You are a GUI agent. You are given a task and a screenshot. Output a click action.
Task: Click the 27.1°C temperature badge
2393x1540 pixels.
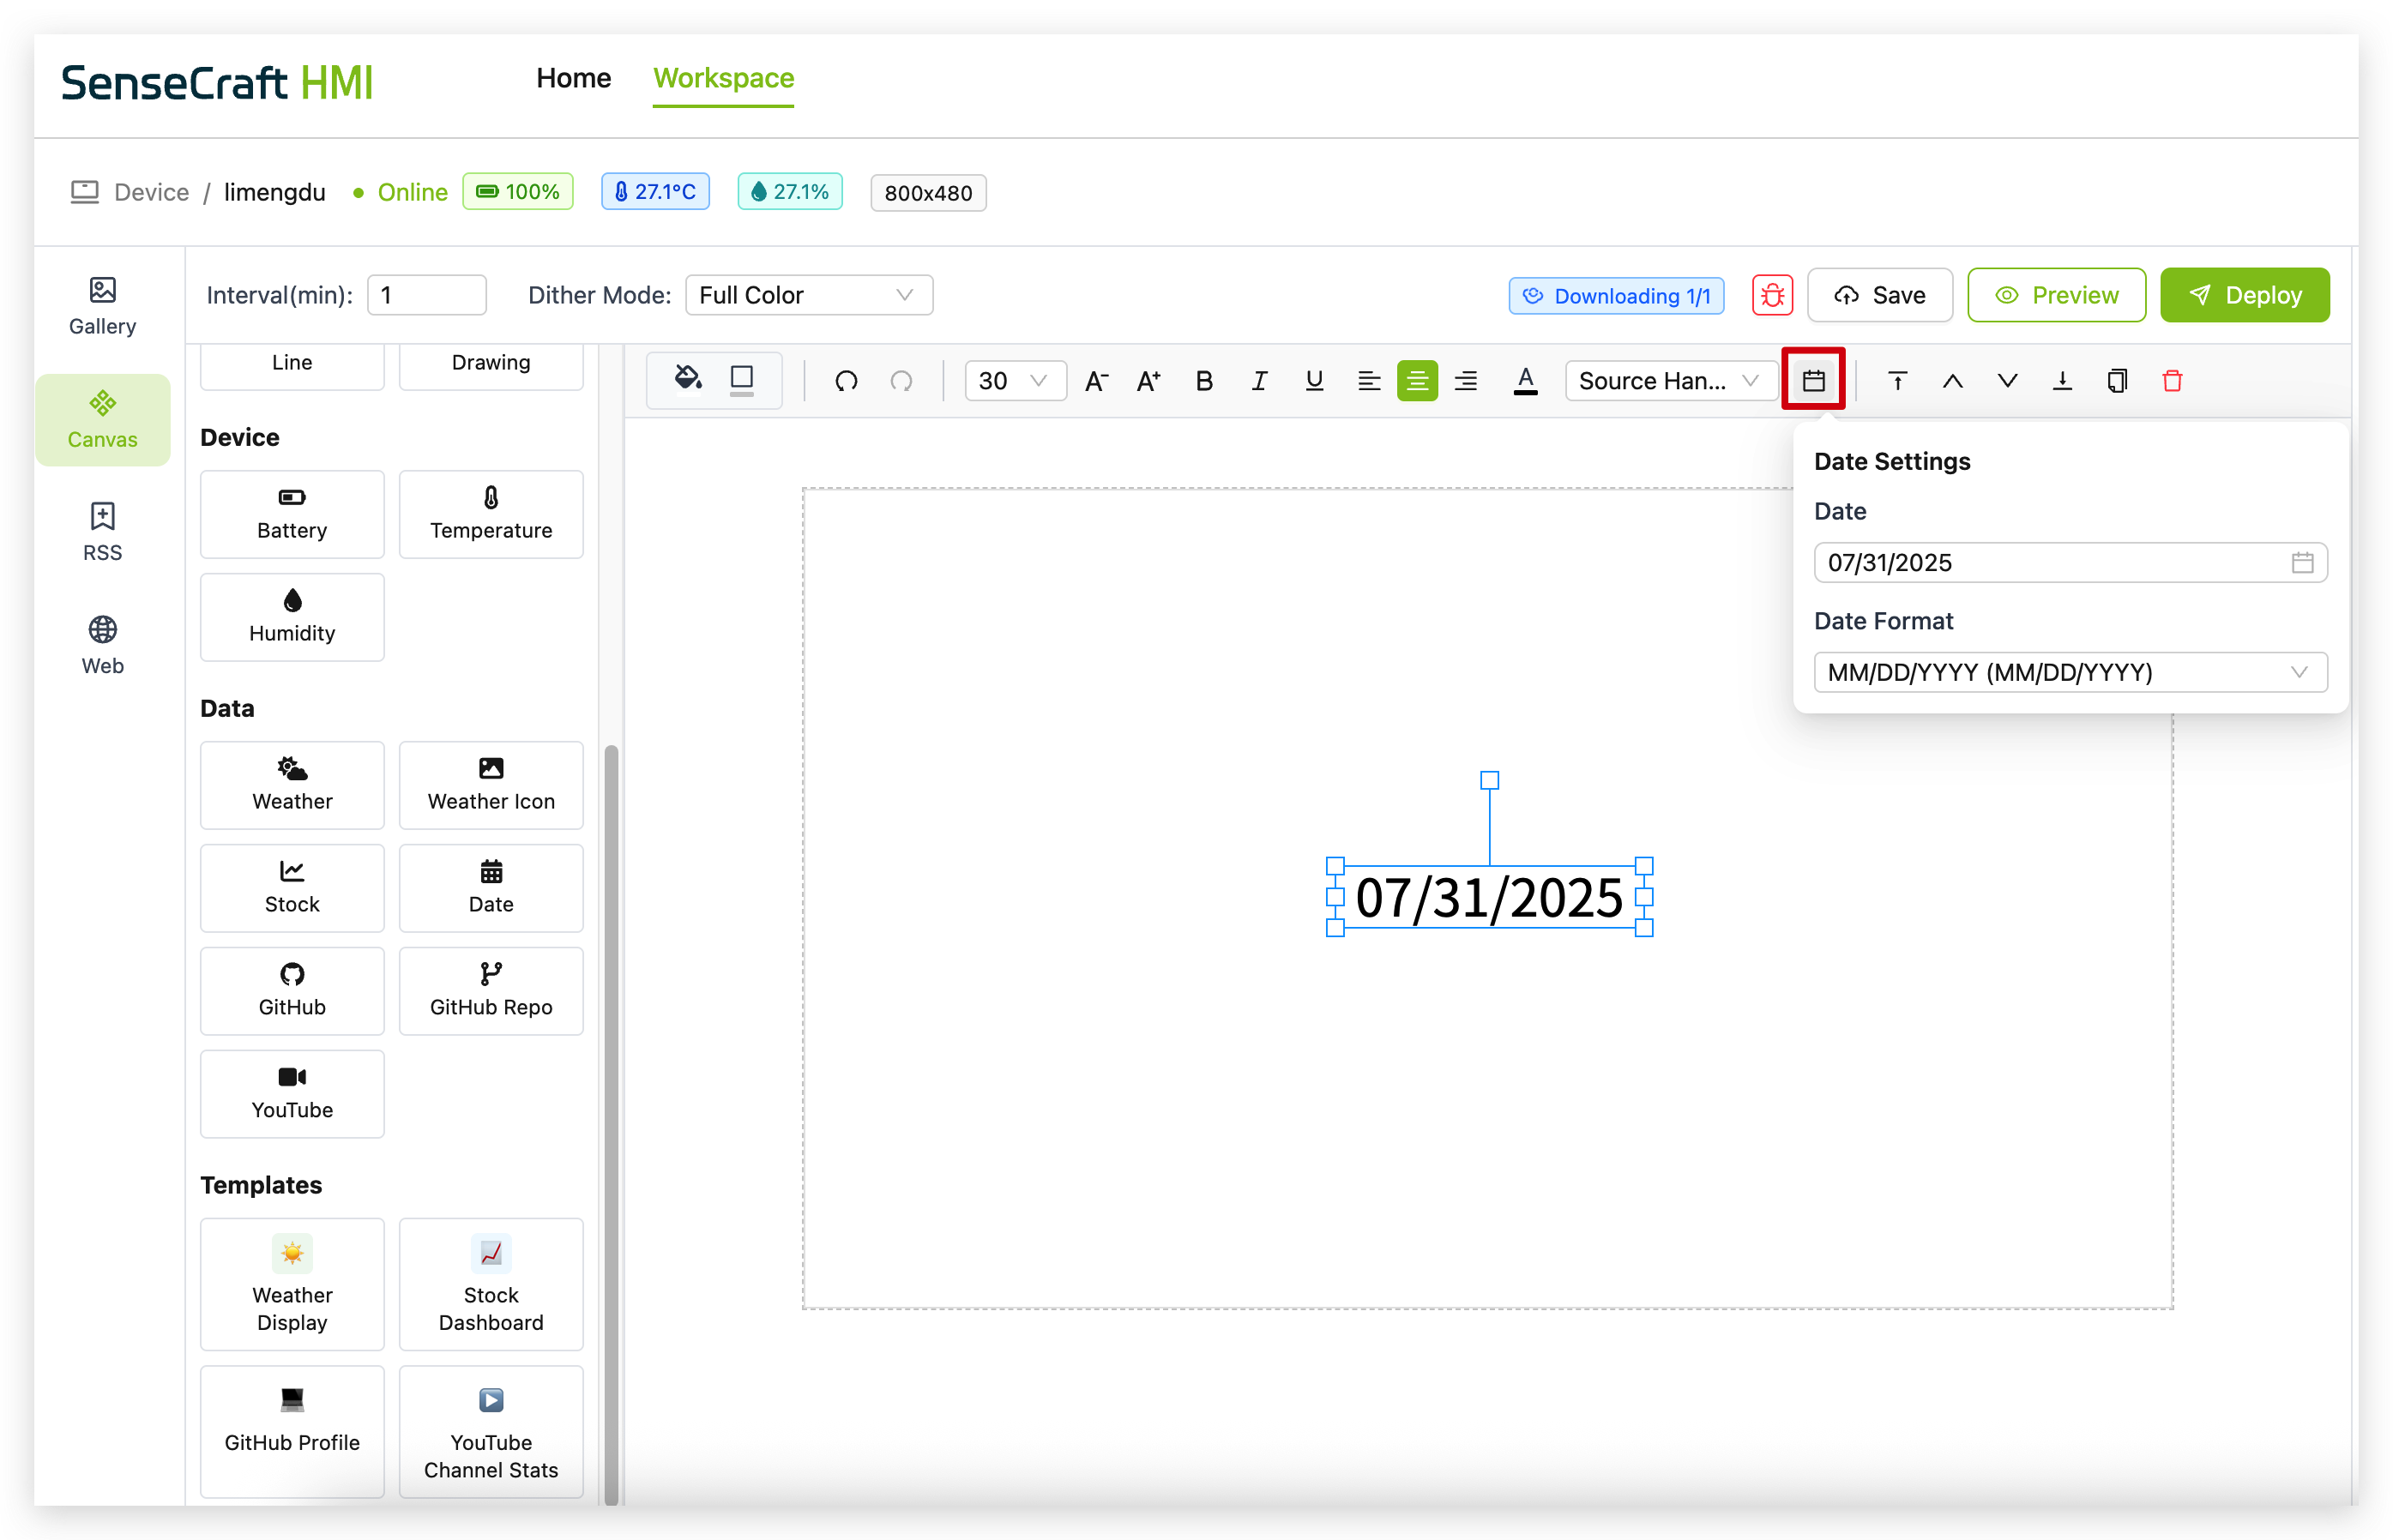(655, 192)
